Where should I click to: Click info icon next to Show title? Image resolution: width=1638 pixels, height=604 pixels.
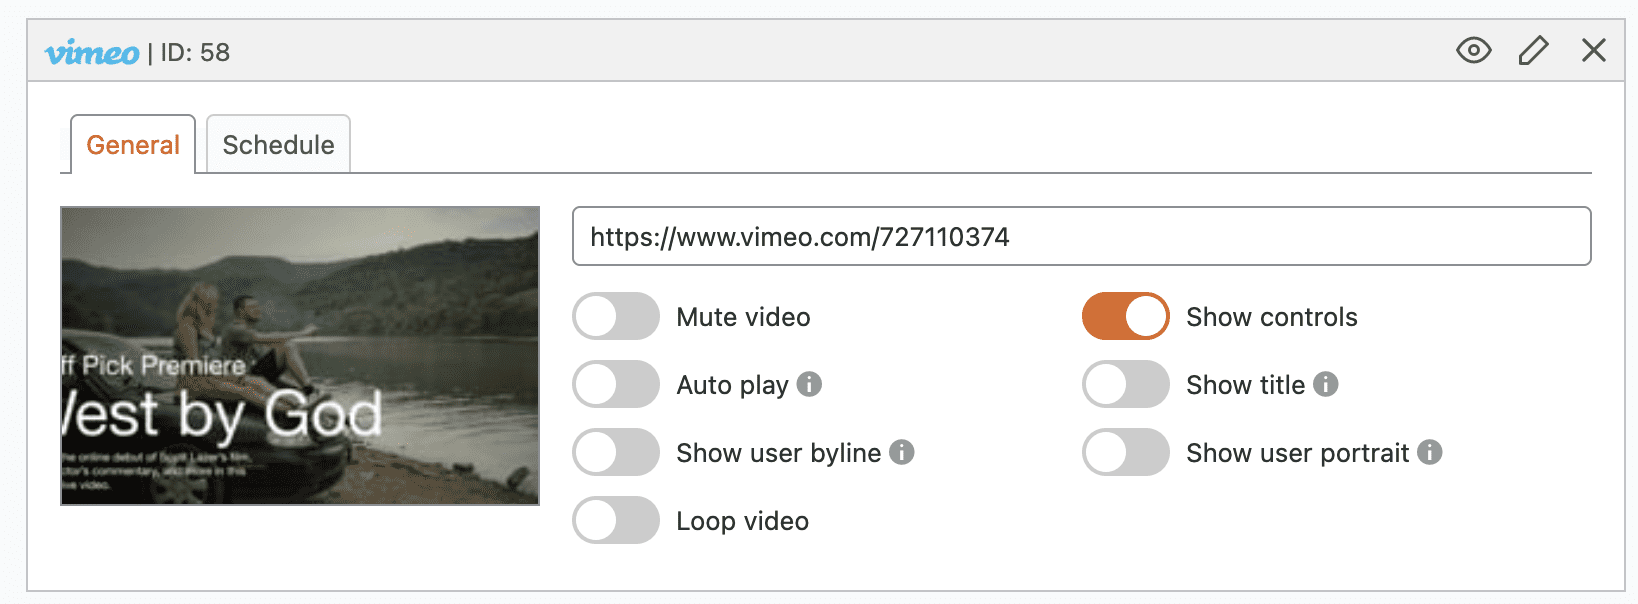(x=1326, y=384)
